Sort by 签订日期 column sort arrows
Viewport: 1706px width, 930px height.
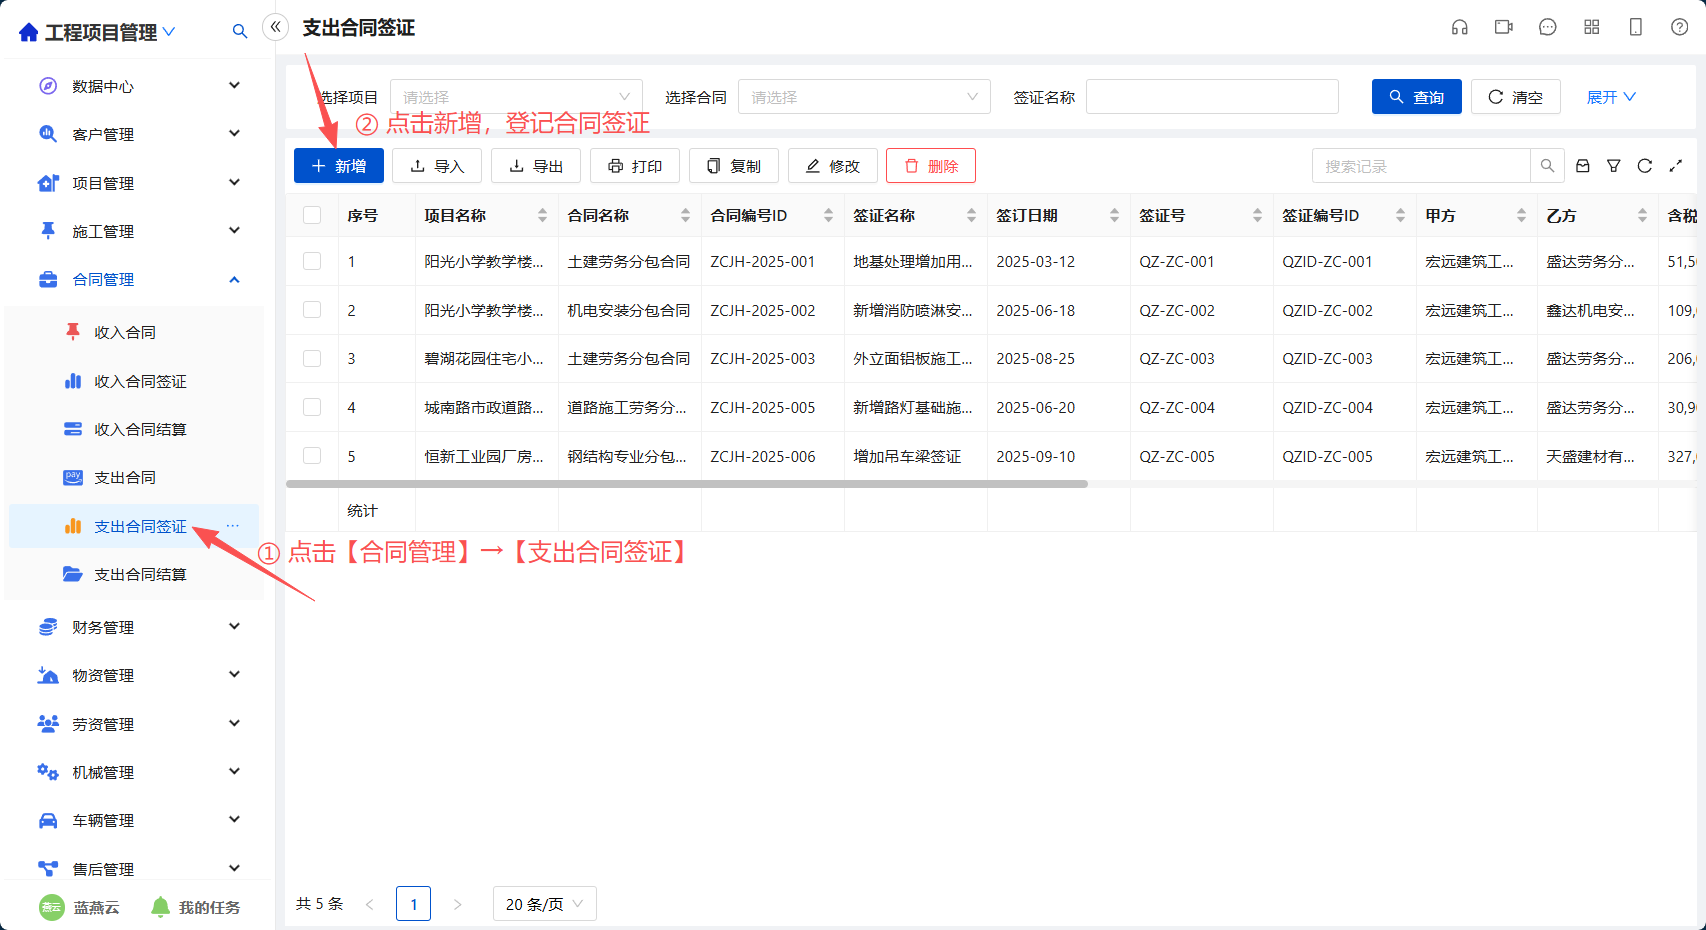[1114, 215]
